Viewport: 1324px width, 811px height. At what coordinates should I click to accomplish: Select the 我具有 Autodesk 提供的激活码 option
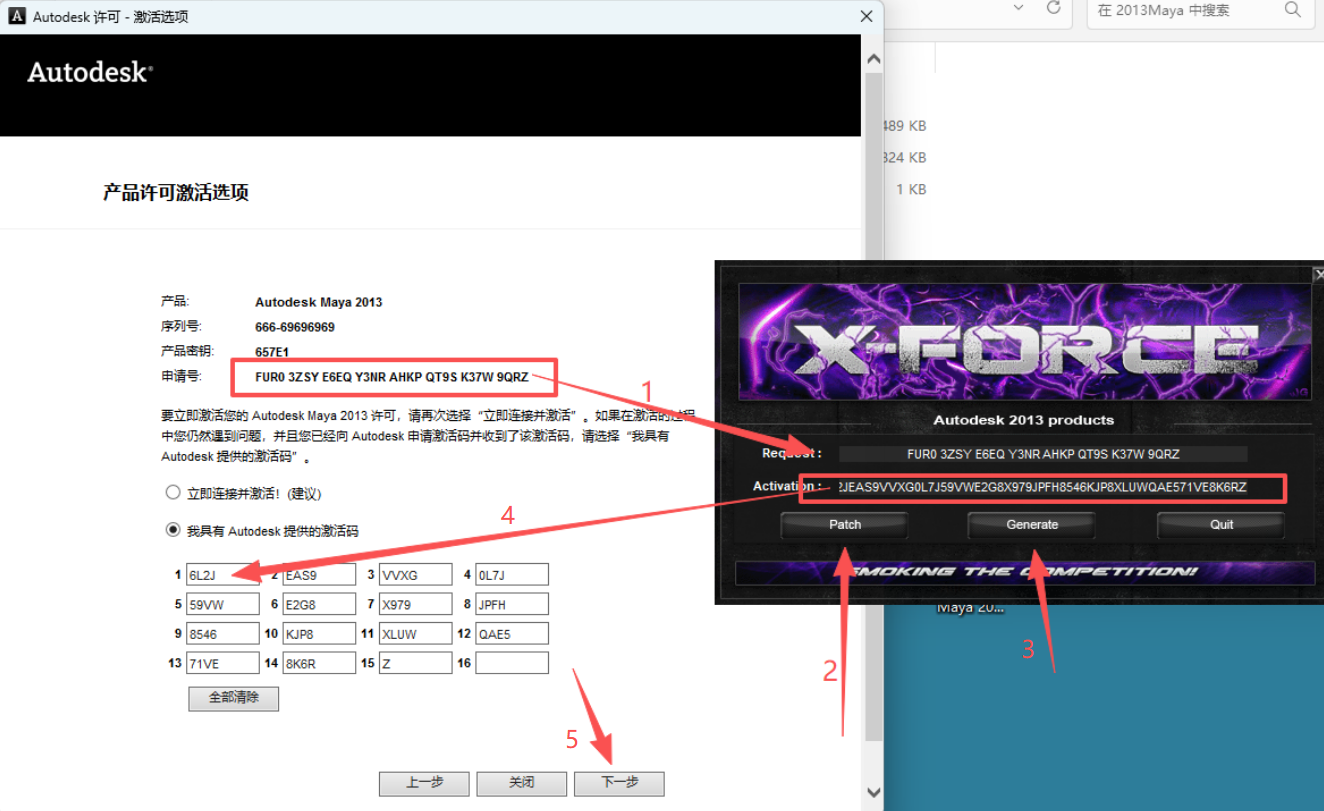point(173,529)
